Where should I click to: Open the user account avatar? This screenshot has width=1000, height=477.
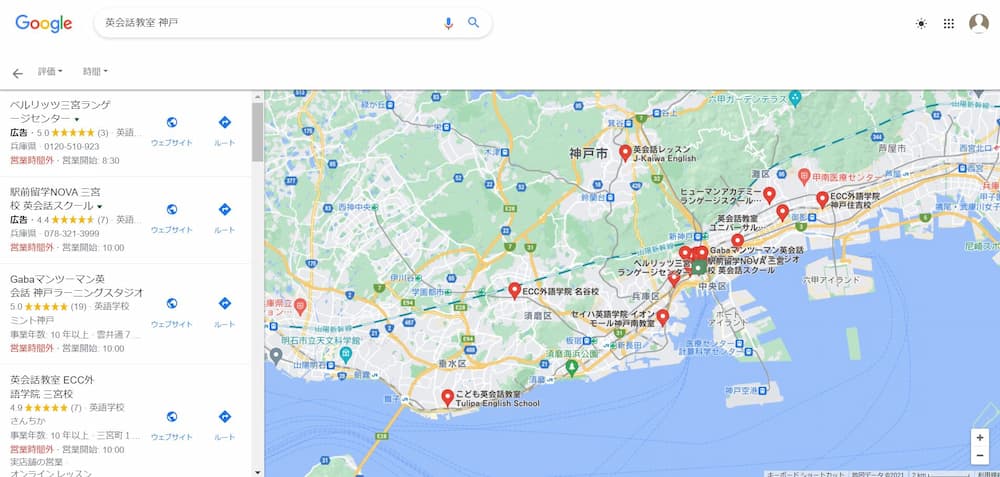coord(978,24)
